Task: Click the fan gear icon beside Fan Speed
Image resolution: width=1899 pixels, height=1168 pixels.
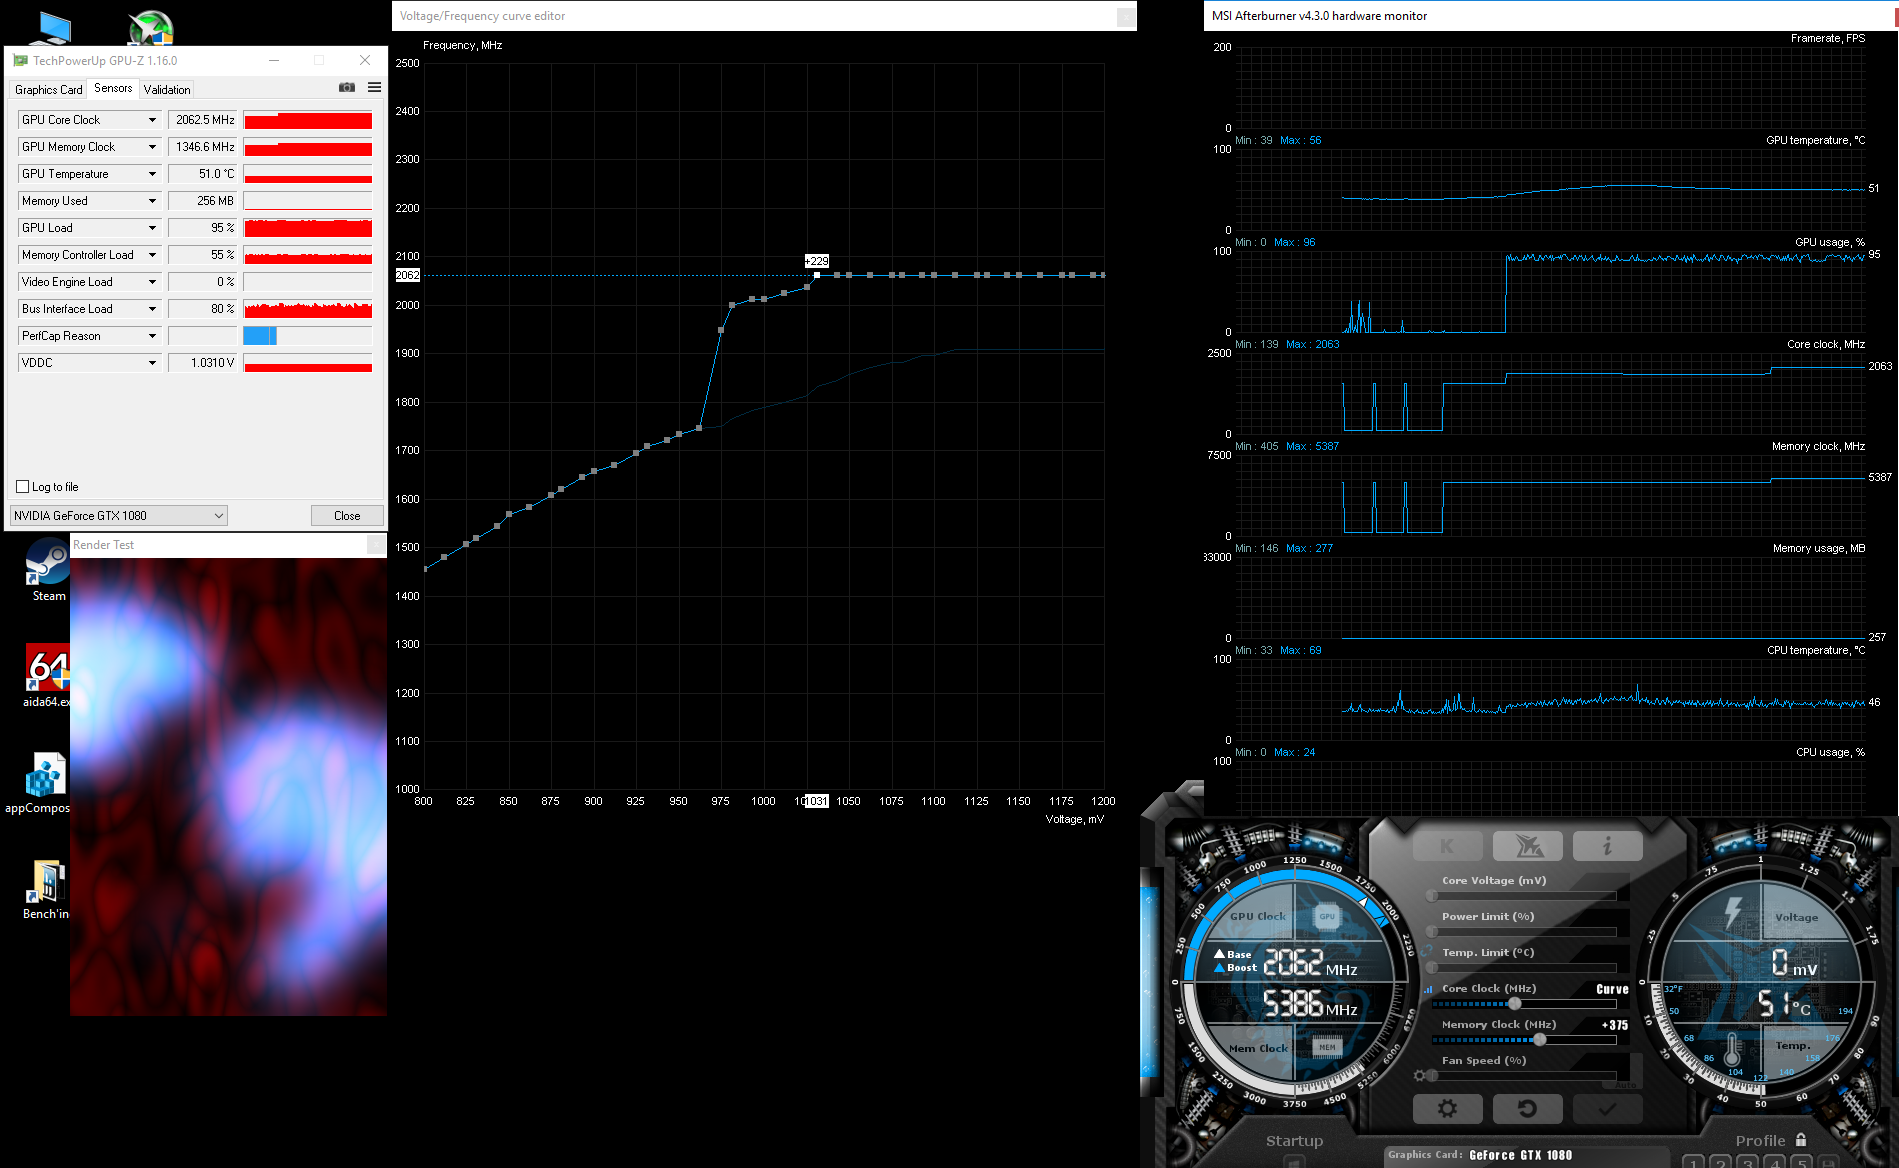Action: [x=1420, y=1075]
